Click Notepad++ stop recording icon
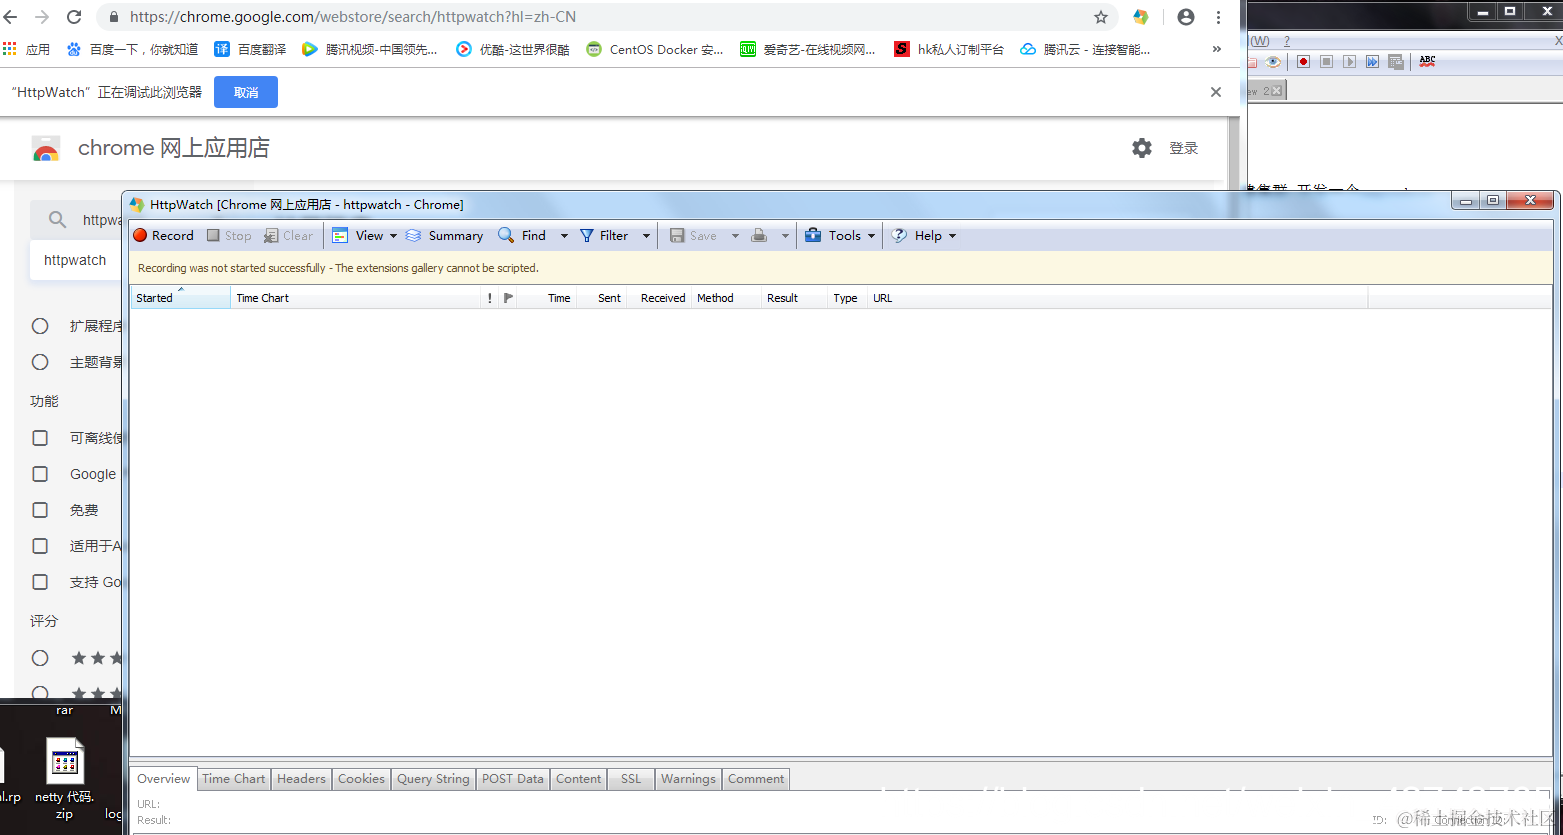The height and width of the screenshot is (835, 1563). (x=1326, y=61)
